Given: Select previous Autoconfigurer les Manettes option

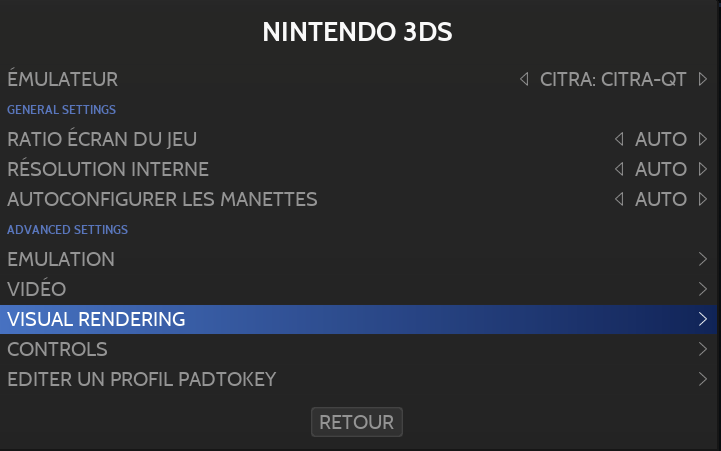Looking at the screenshot, I should point(620,199).
